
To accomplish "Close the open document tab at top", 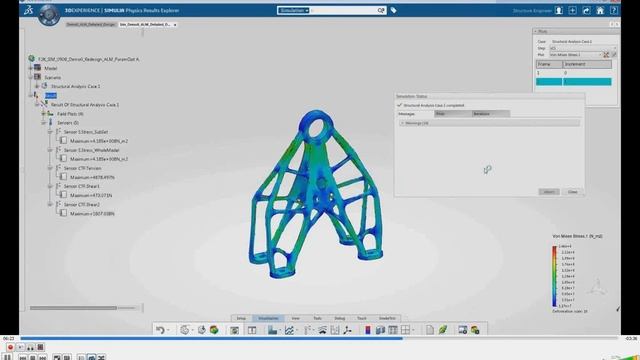I will [x=175, y=25].
